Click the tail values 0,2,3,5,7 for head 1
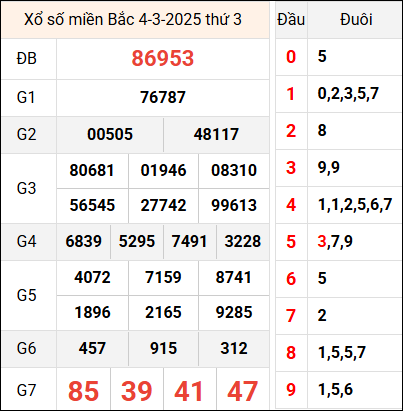This screenshot has height=411, width=403. click(348, 94)
